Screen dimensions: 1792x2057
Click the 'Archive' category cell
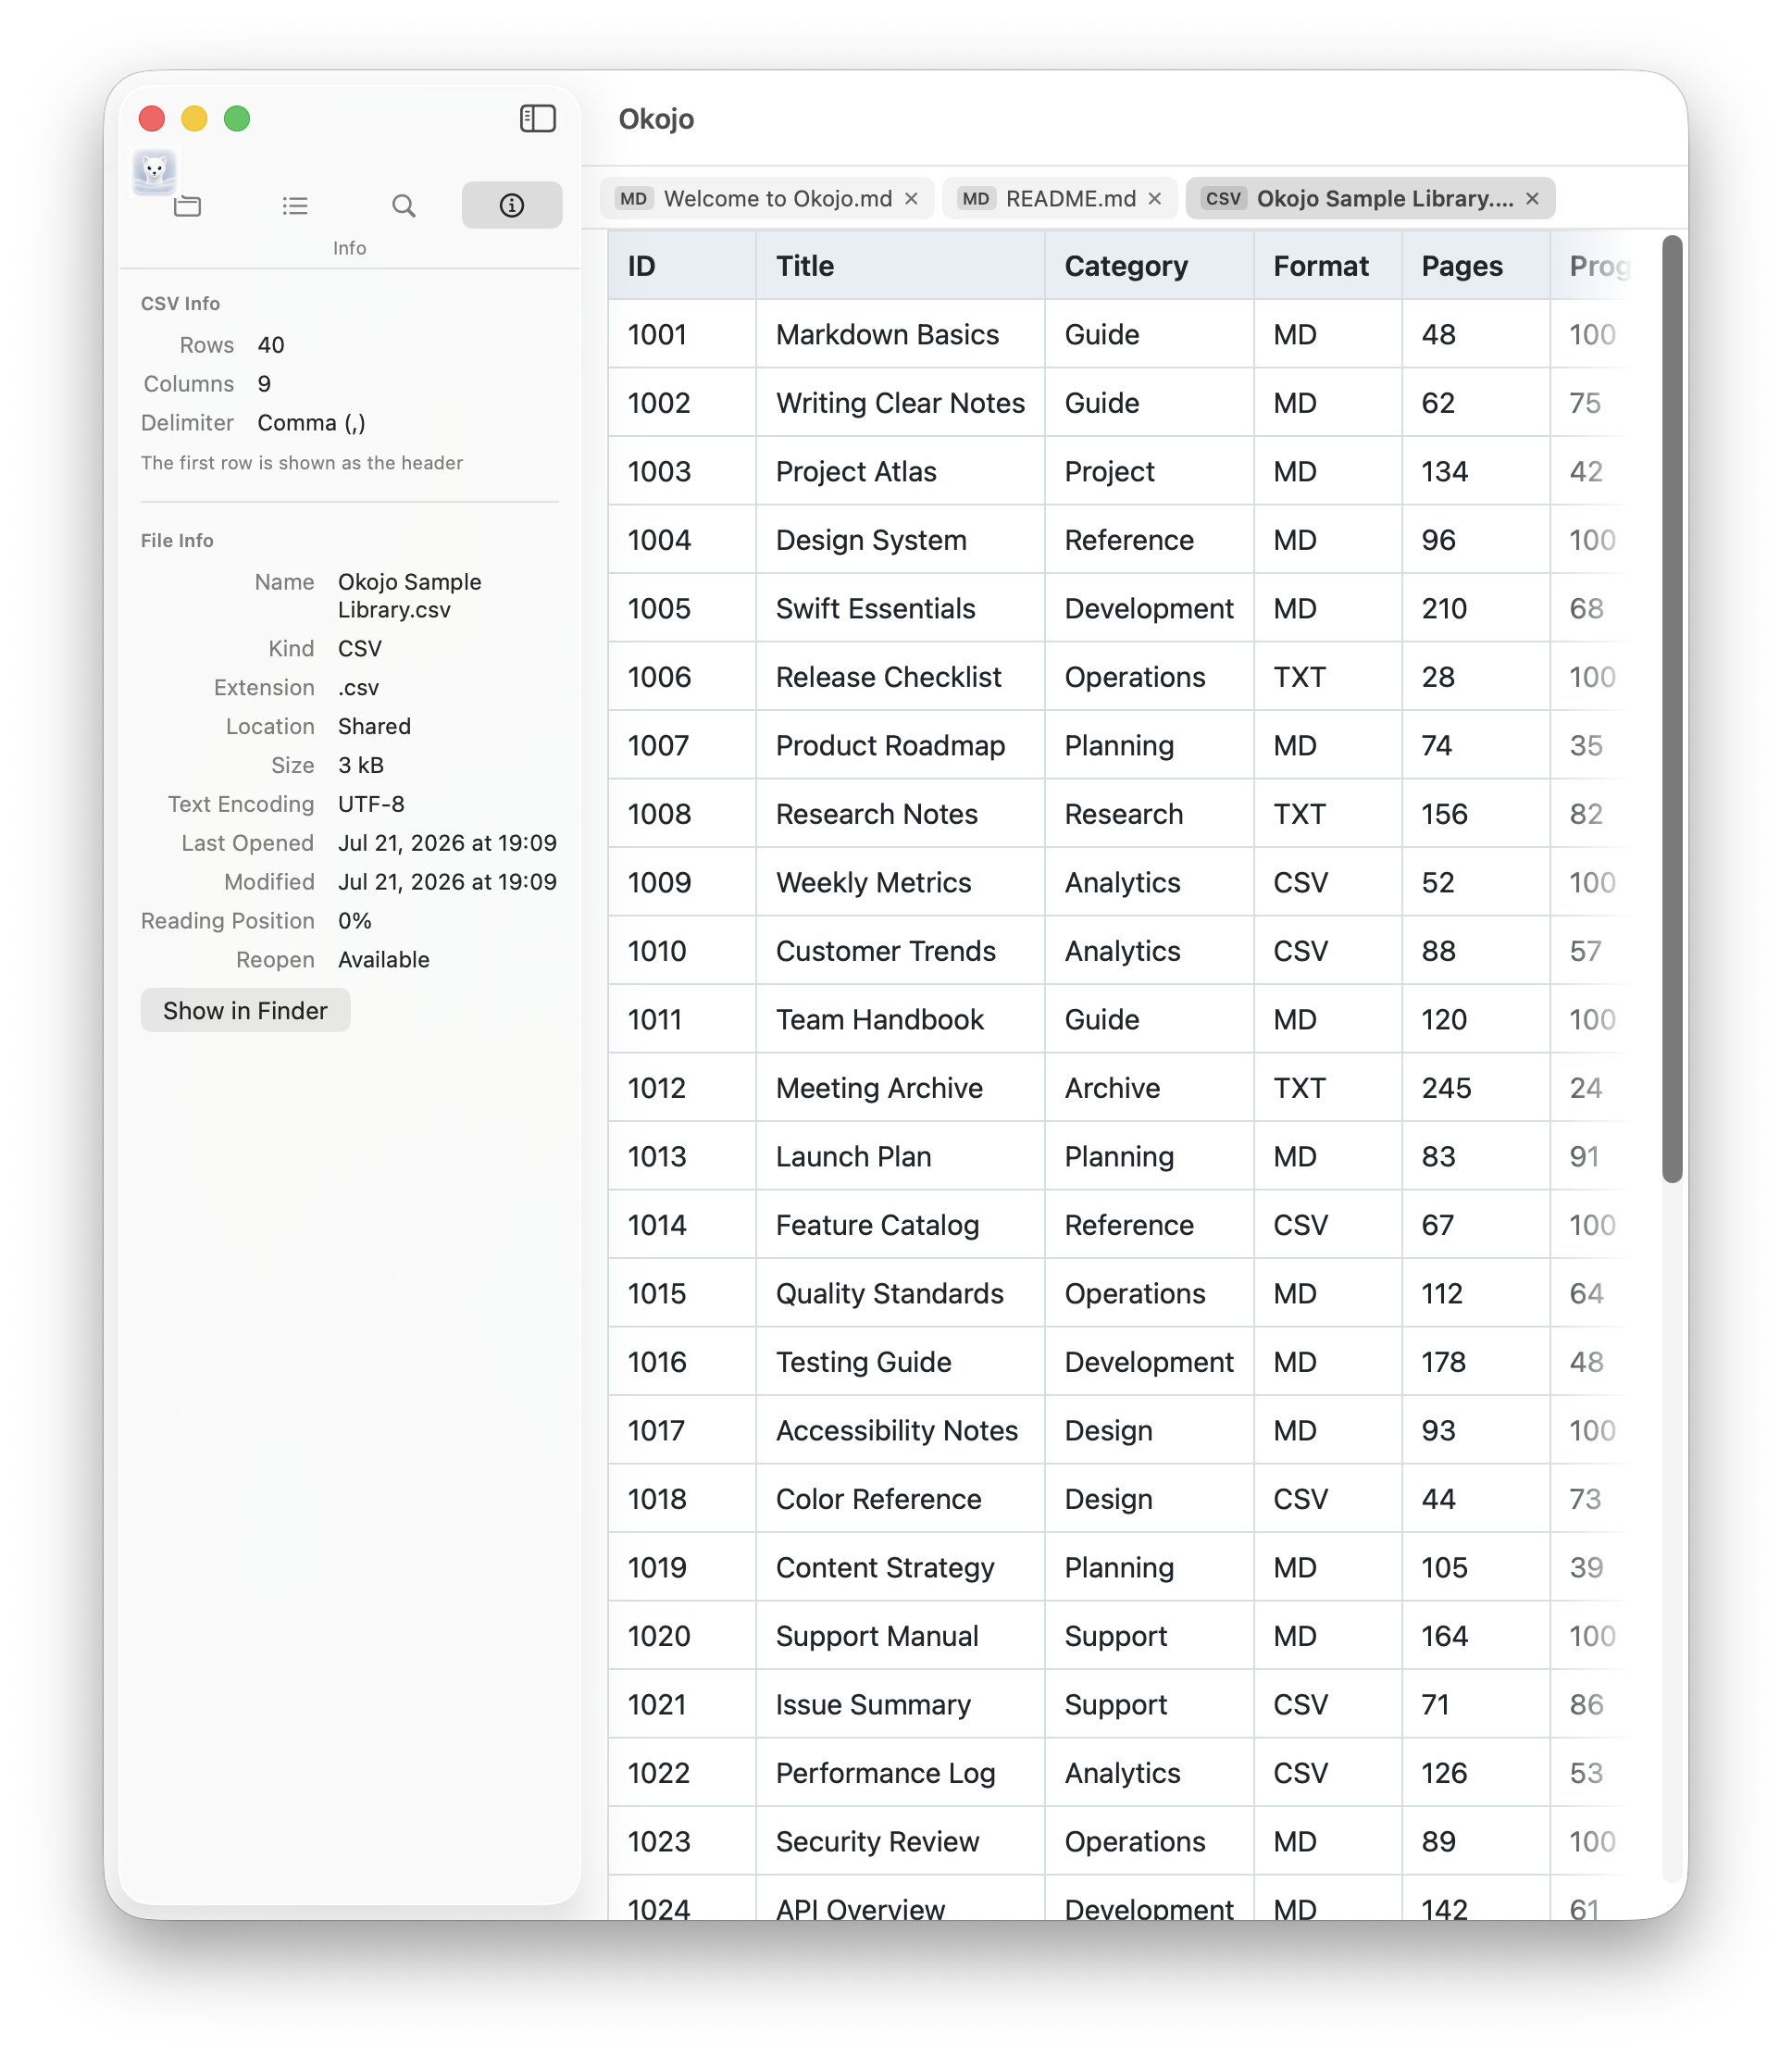(1149, 1088)
